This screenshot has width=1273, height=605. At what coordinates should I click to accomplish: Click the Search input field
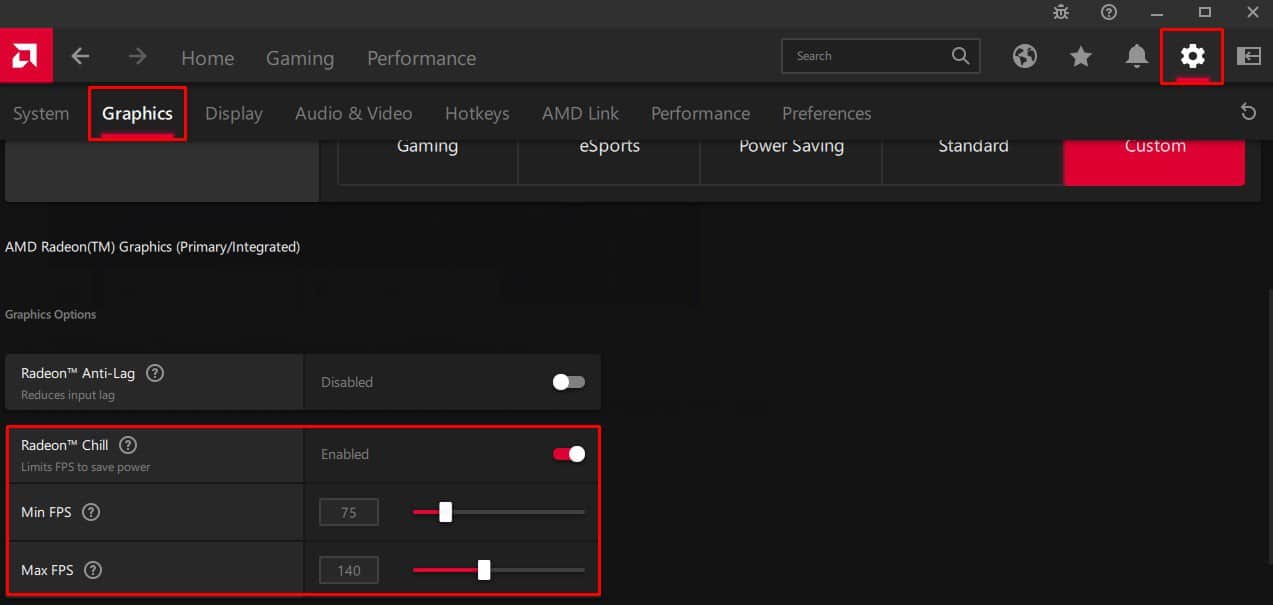click(880, 56)
